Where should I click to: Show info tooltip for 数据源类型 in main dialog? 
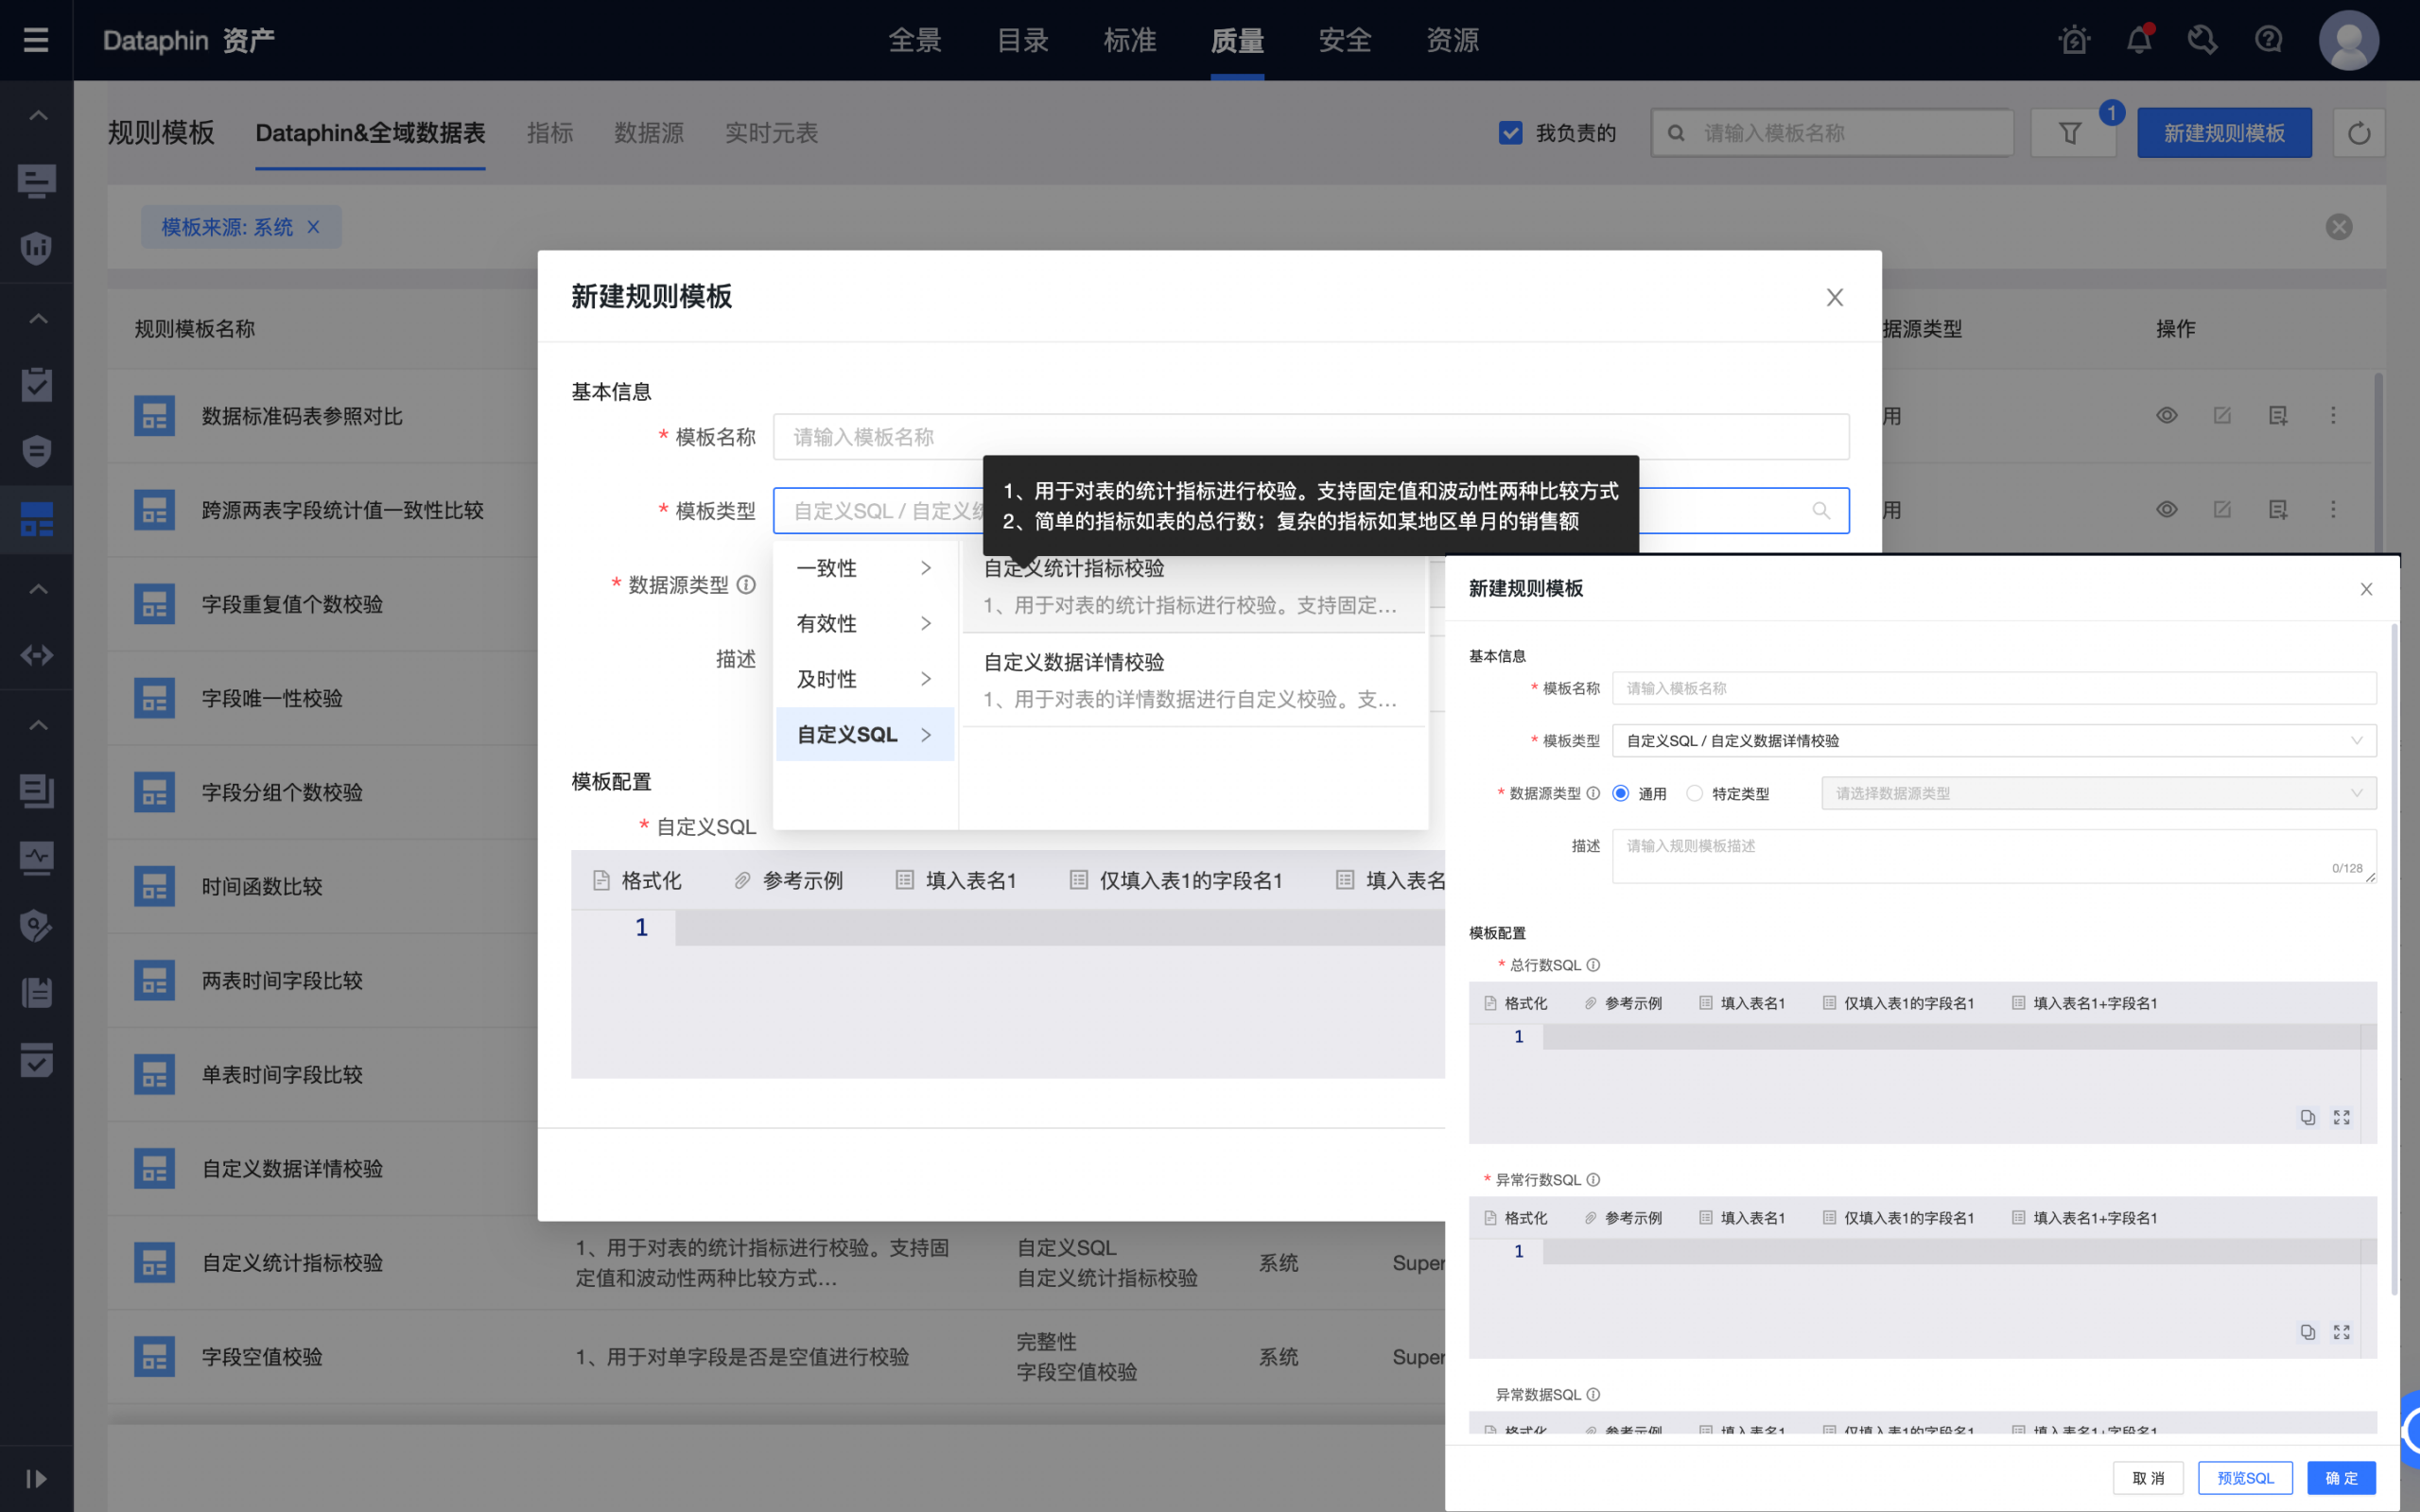coord(746,584)
